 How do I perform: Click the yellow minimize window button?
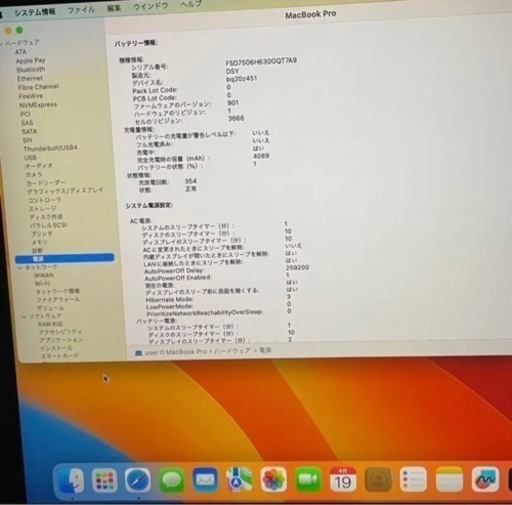point(8,31)
